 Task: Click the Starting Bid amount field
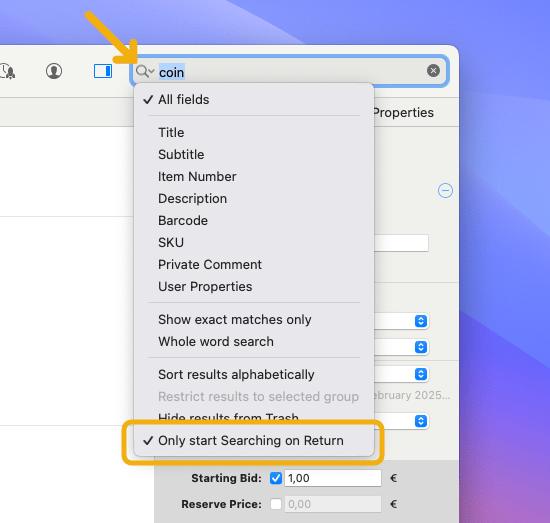point(333,478)
